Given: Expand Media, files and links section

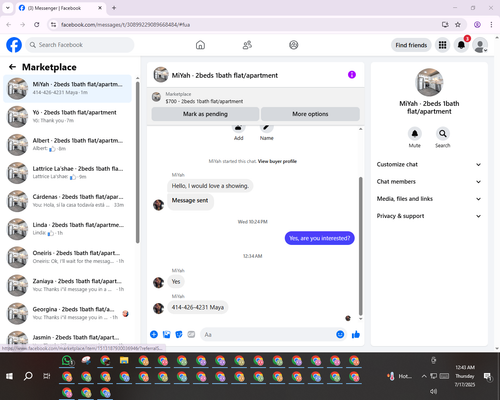Looking at the screenshot, I should point(429,199).
